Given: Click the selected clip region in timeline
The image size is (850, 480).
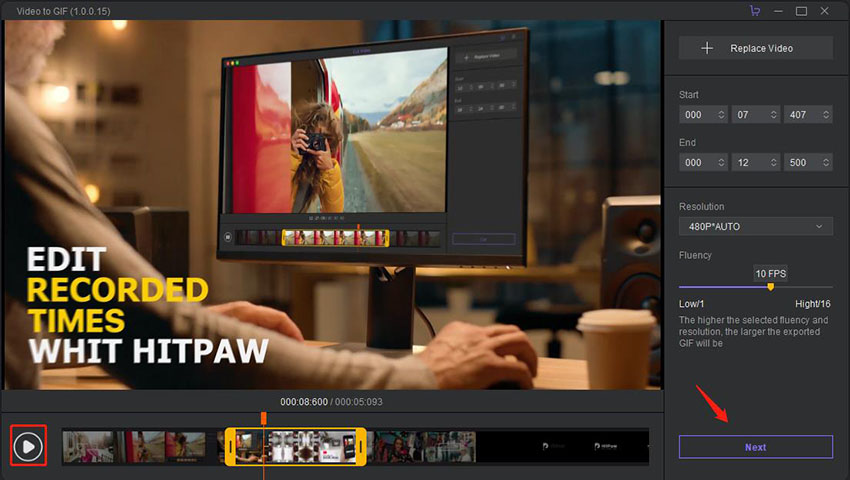Looking at the screenshot, I should (295, 446).
